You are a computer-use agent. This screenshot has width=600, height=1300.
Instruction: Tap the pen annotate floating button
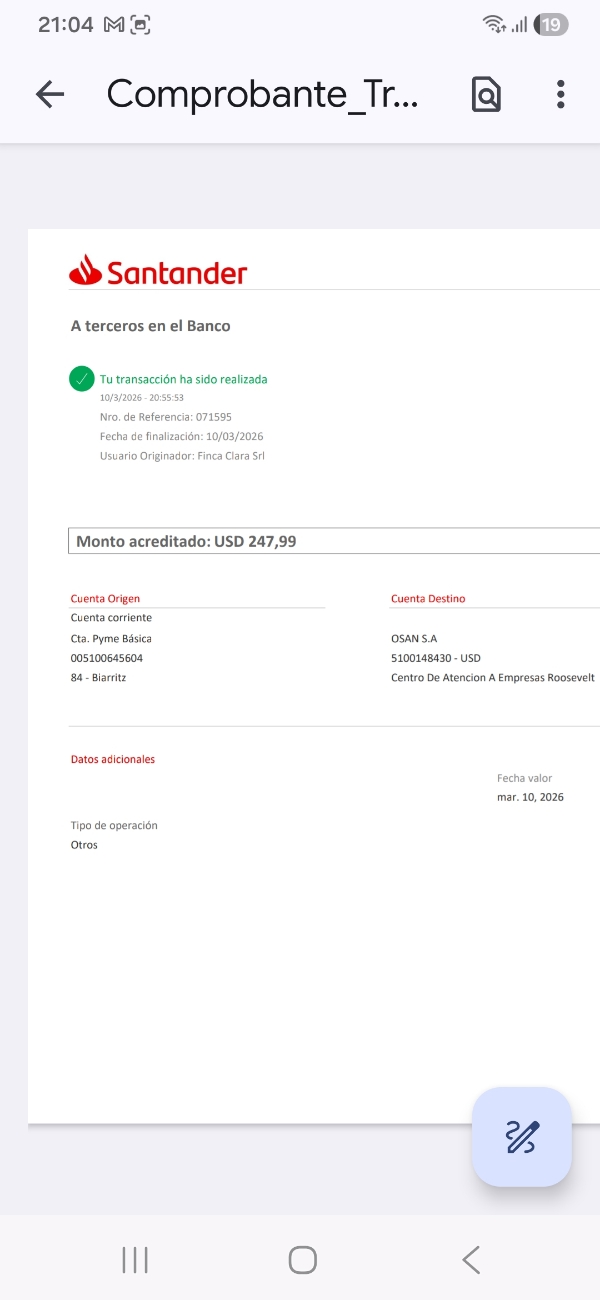[522, 1137]
